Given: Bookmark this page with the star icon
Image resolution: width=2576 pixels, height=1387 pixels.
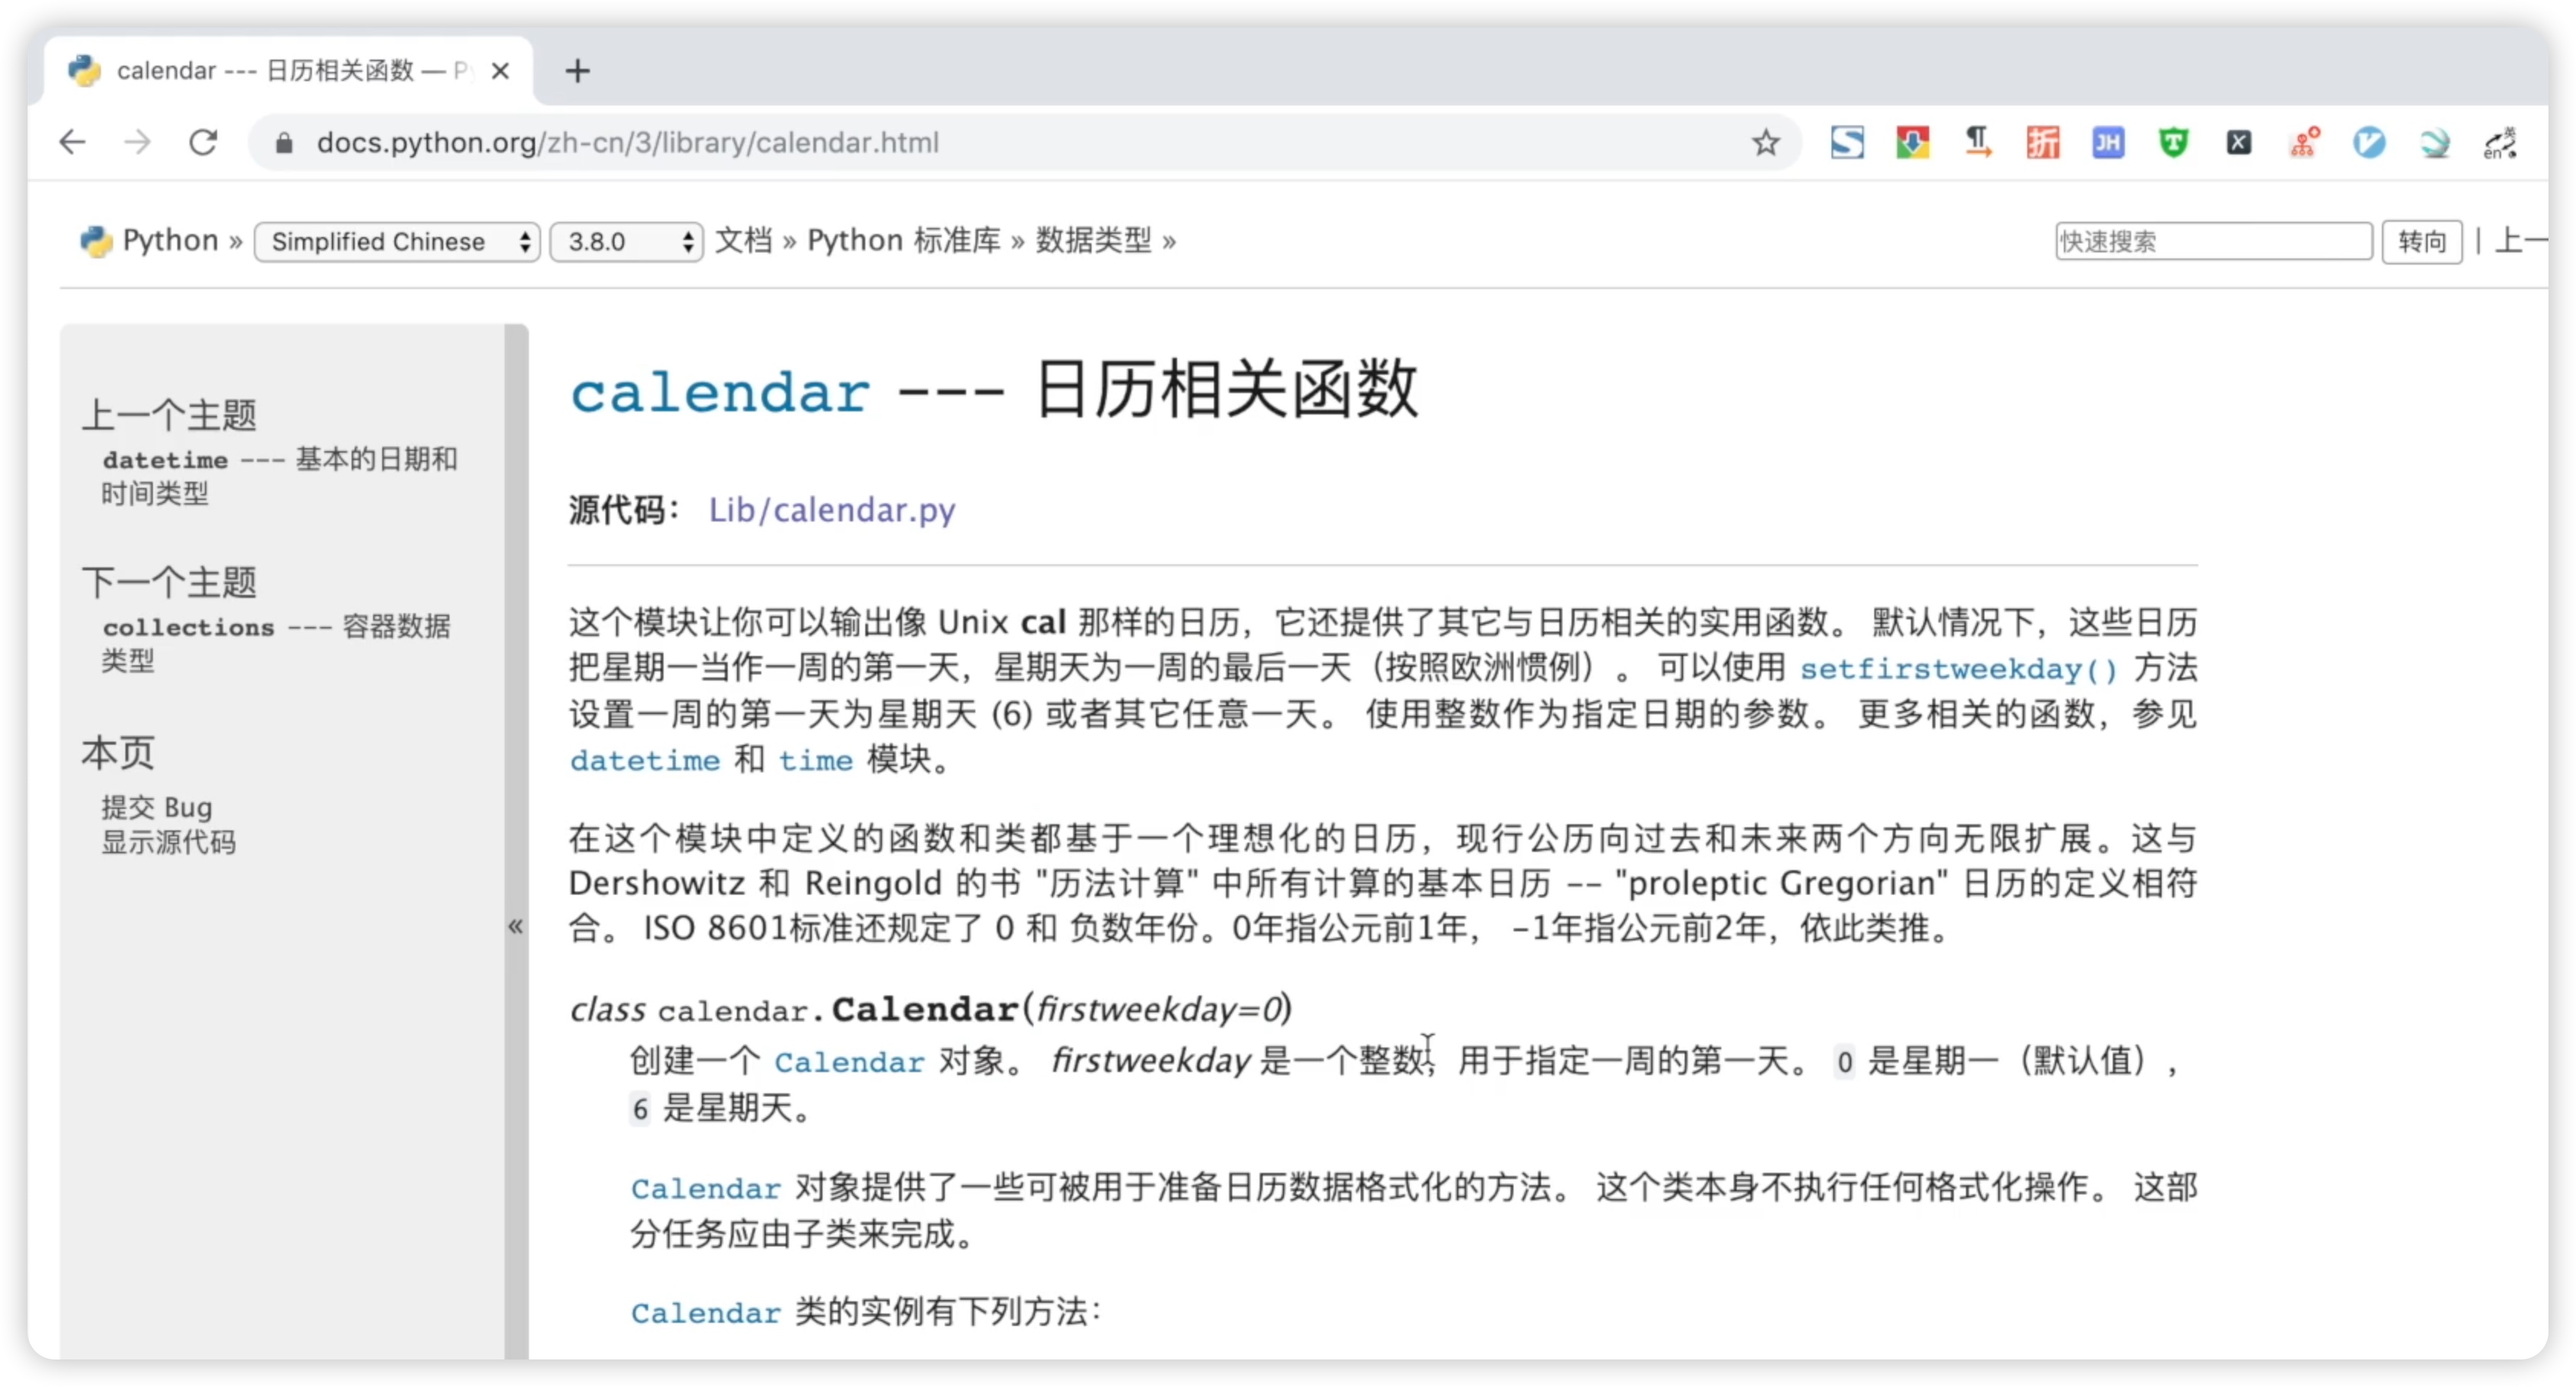Looking at the screenshot, I should click(x=1766, y=142).
